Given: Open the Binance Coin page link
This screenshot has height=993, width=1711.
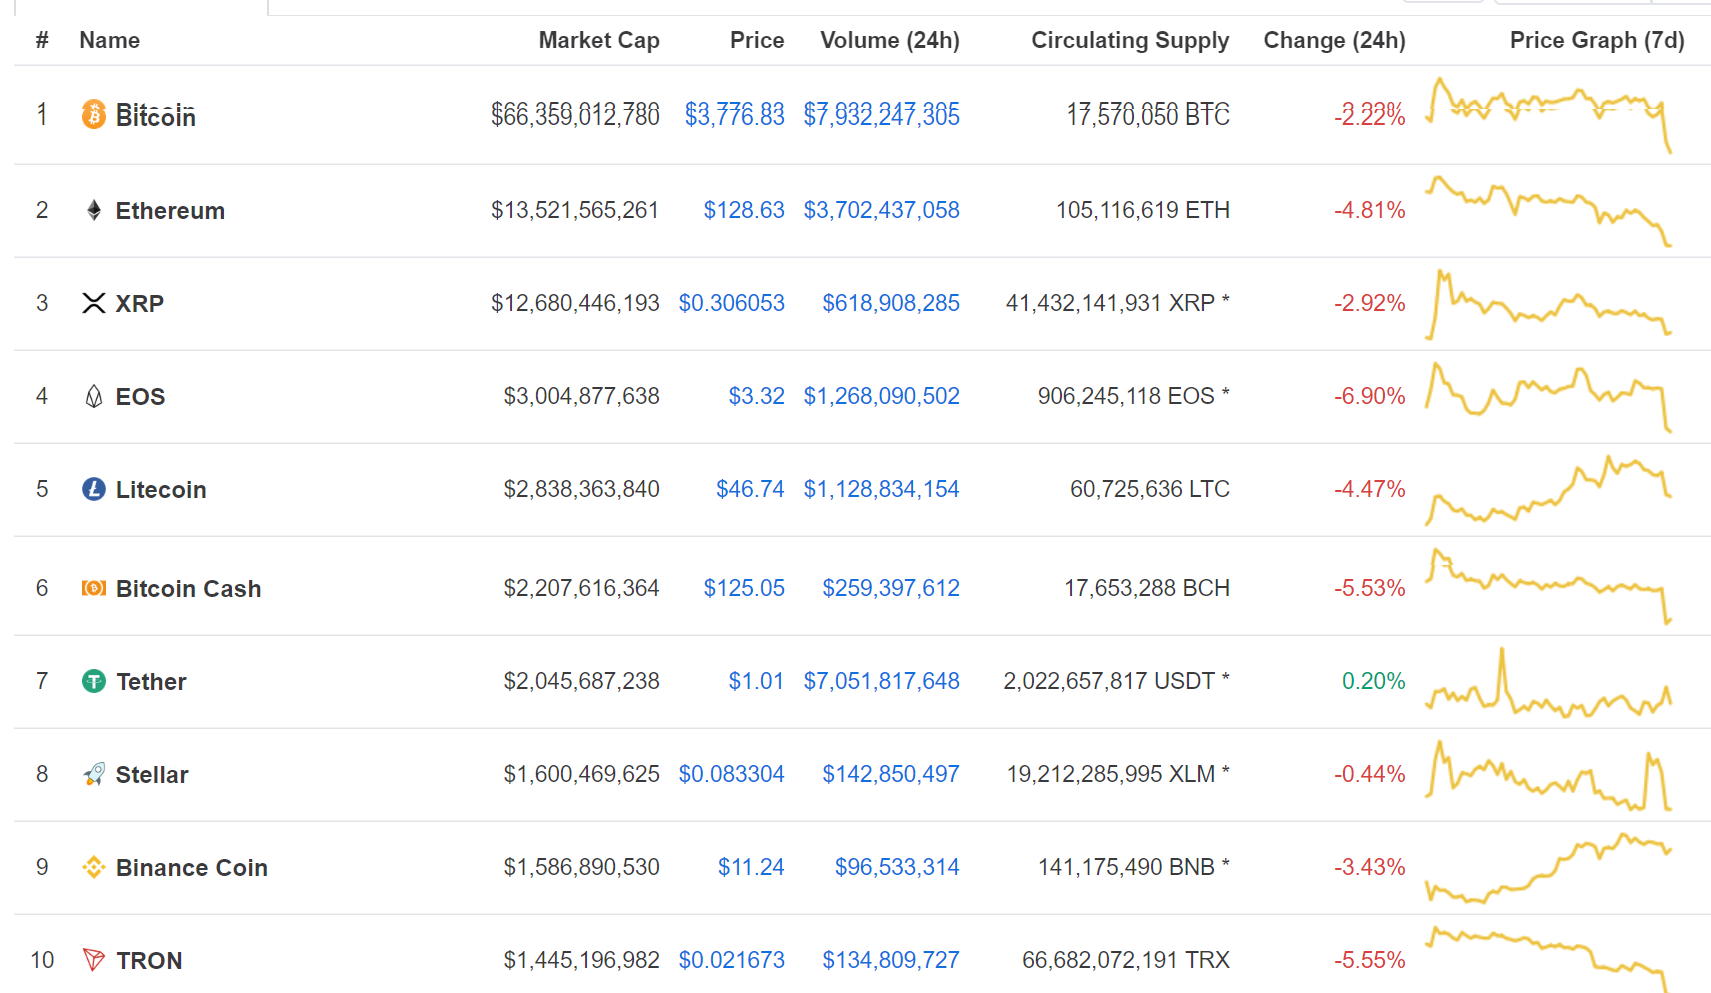Looking at the screenshot, I should 192,868.
